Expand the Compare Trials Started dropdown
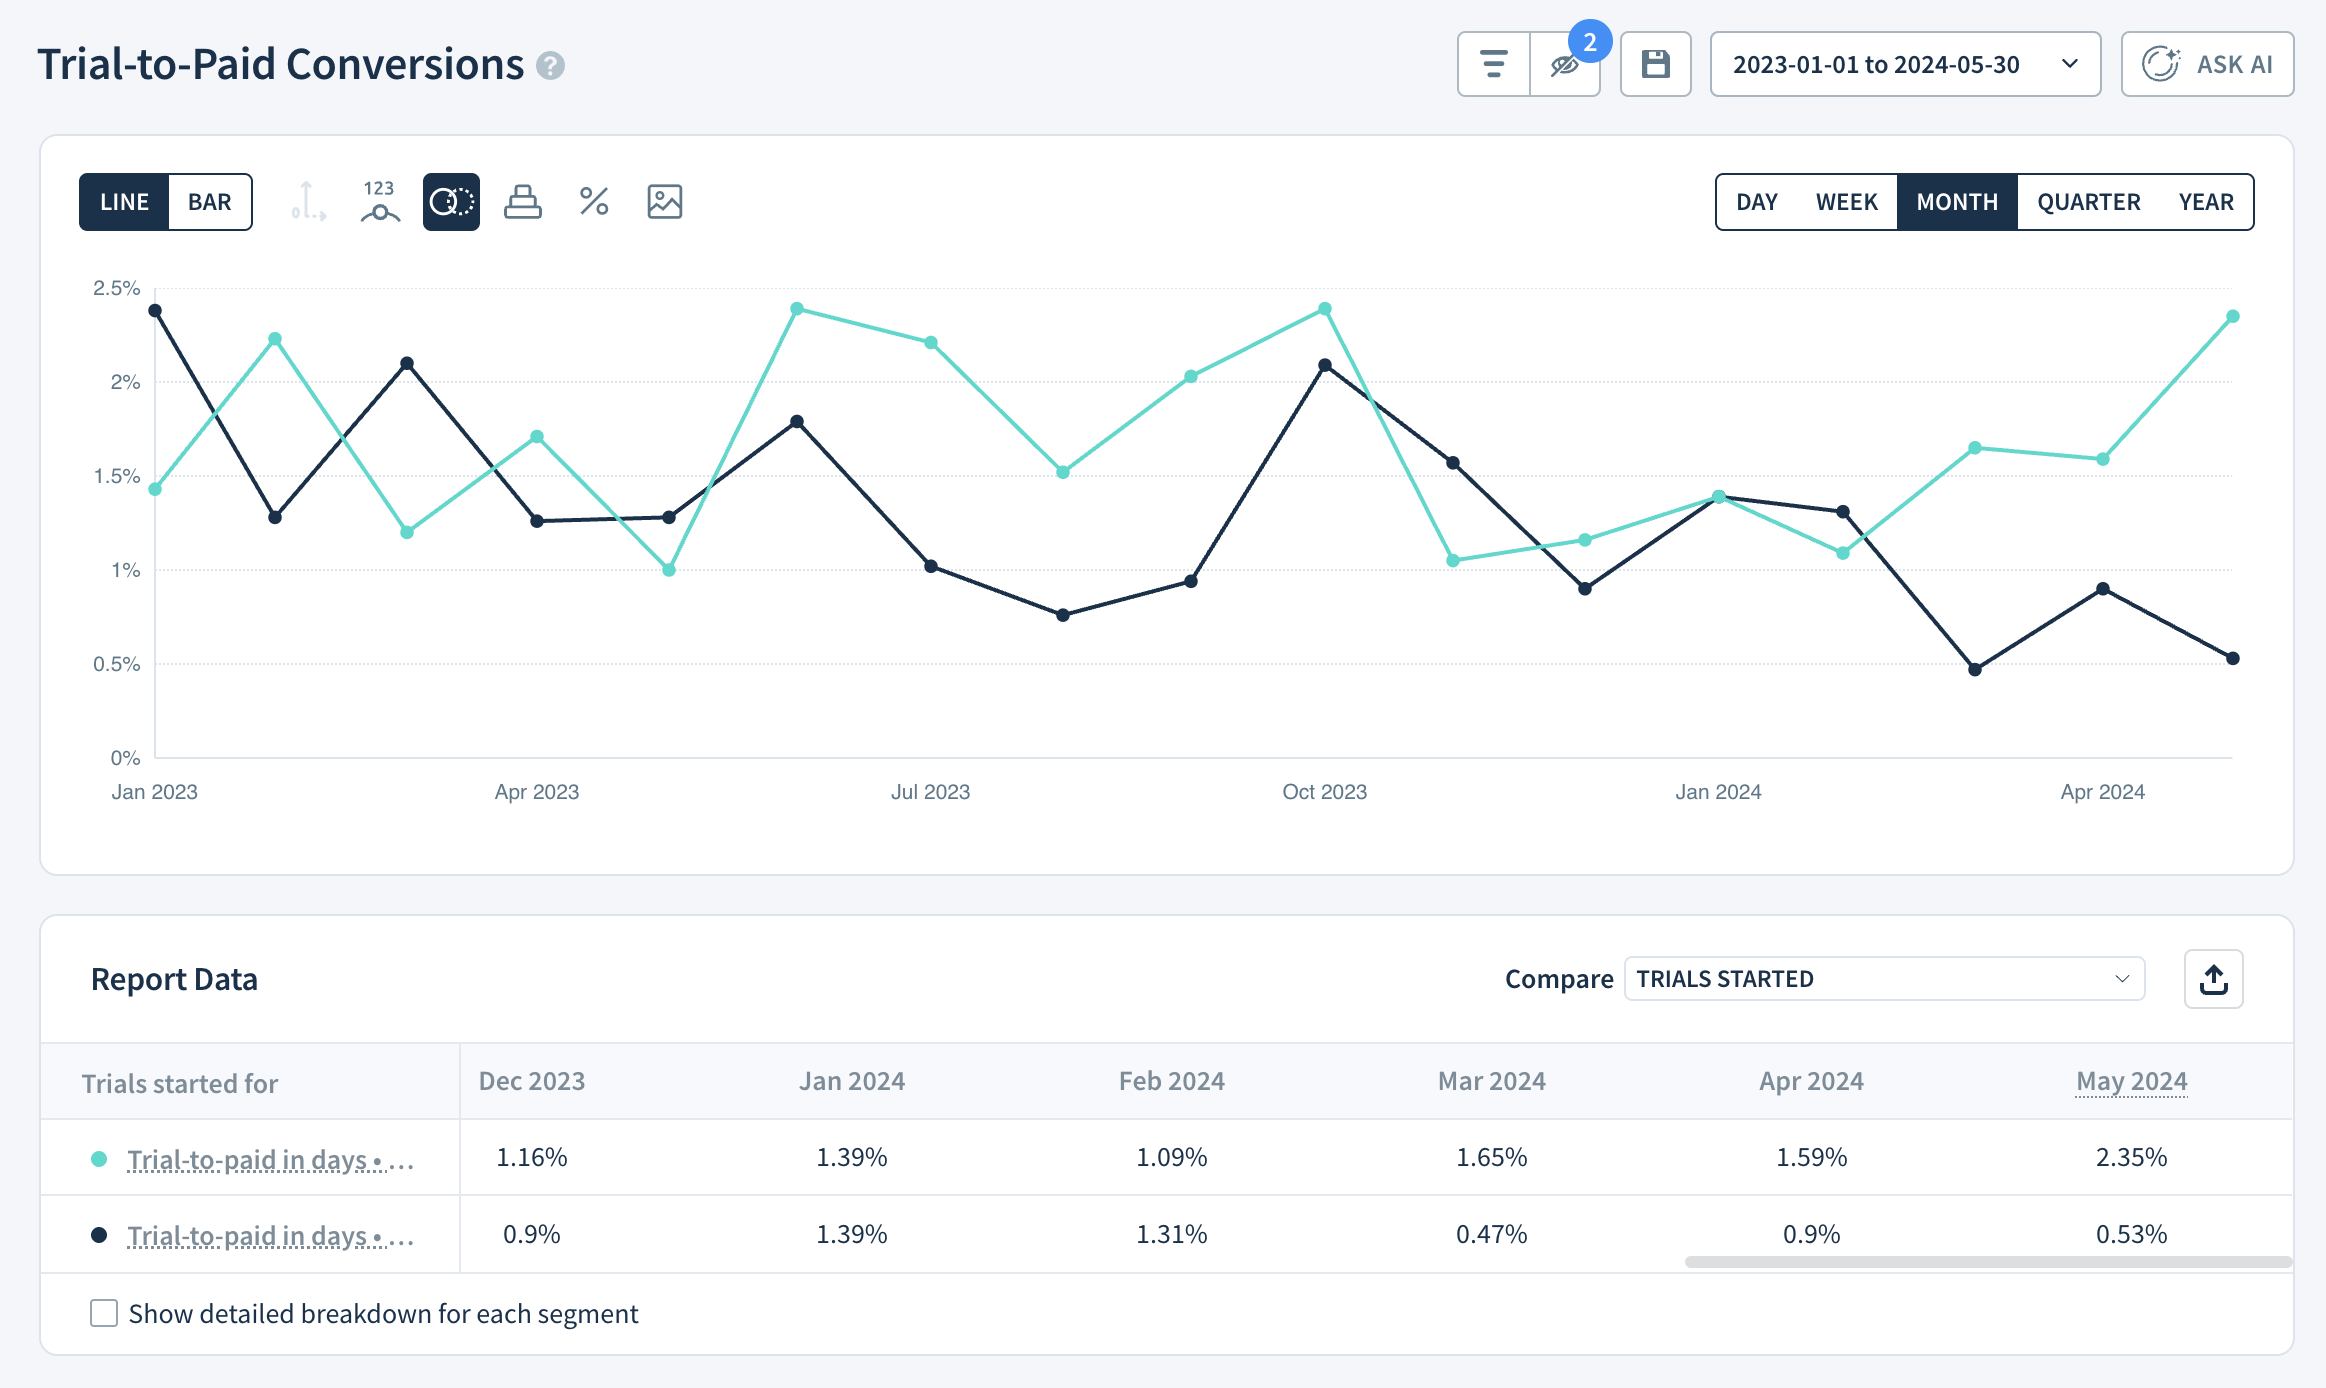 click(1884, 979)
